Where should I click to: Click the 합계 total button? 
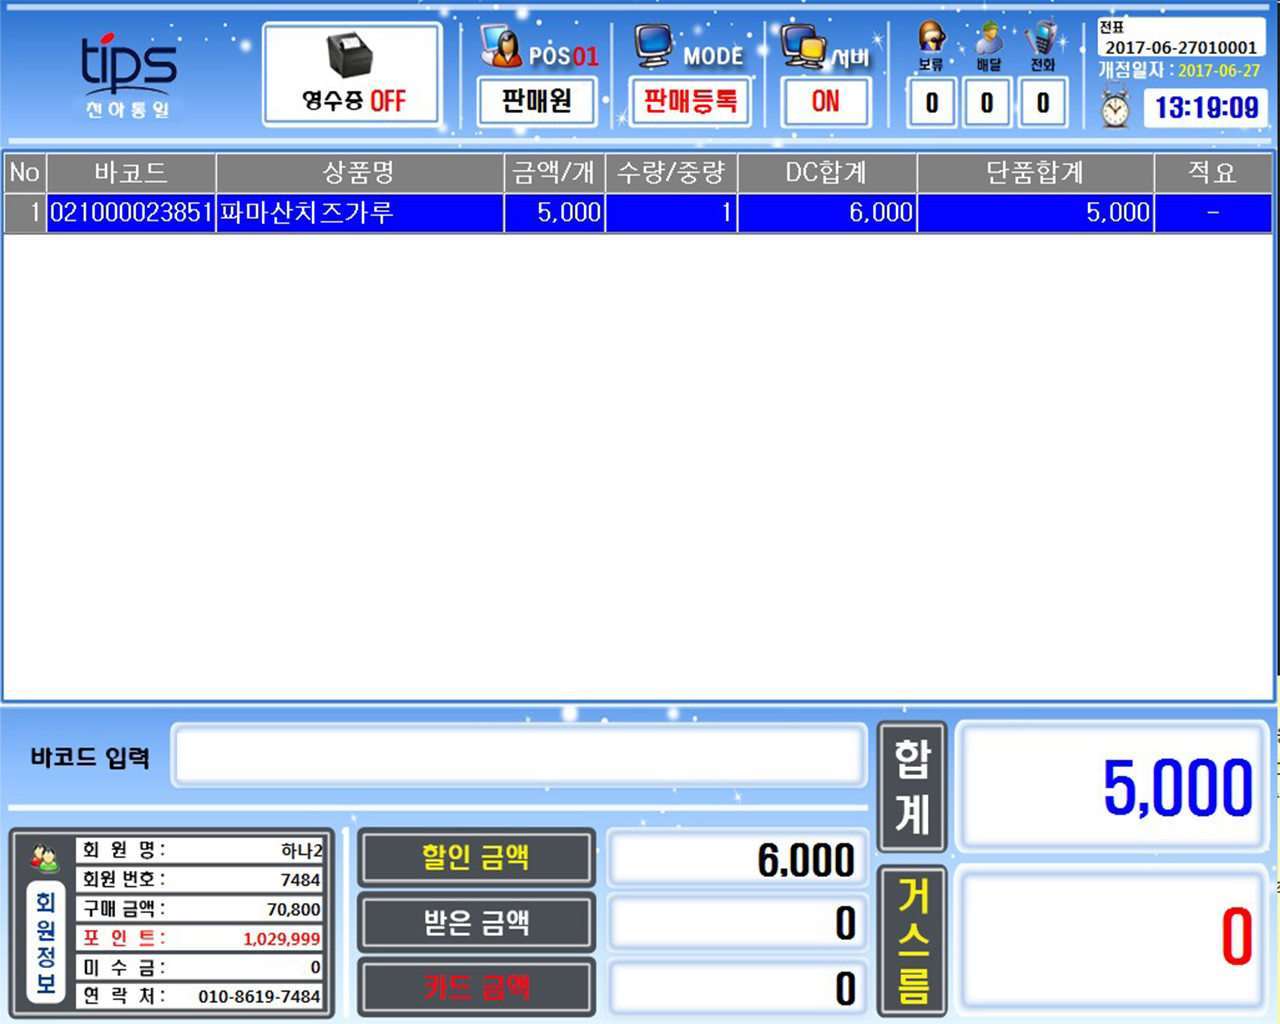[912, 787]
